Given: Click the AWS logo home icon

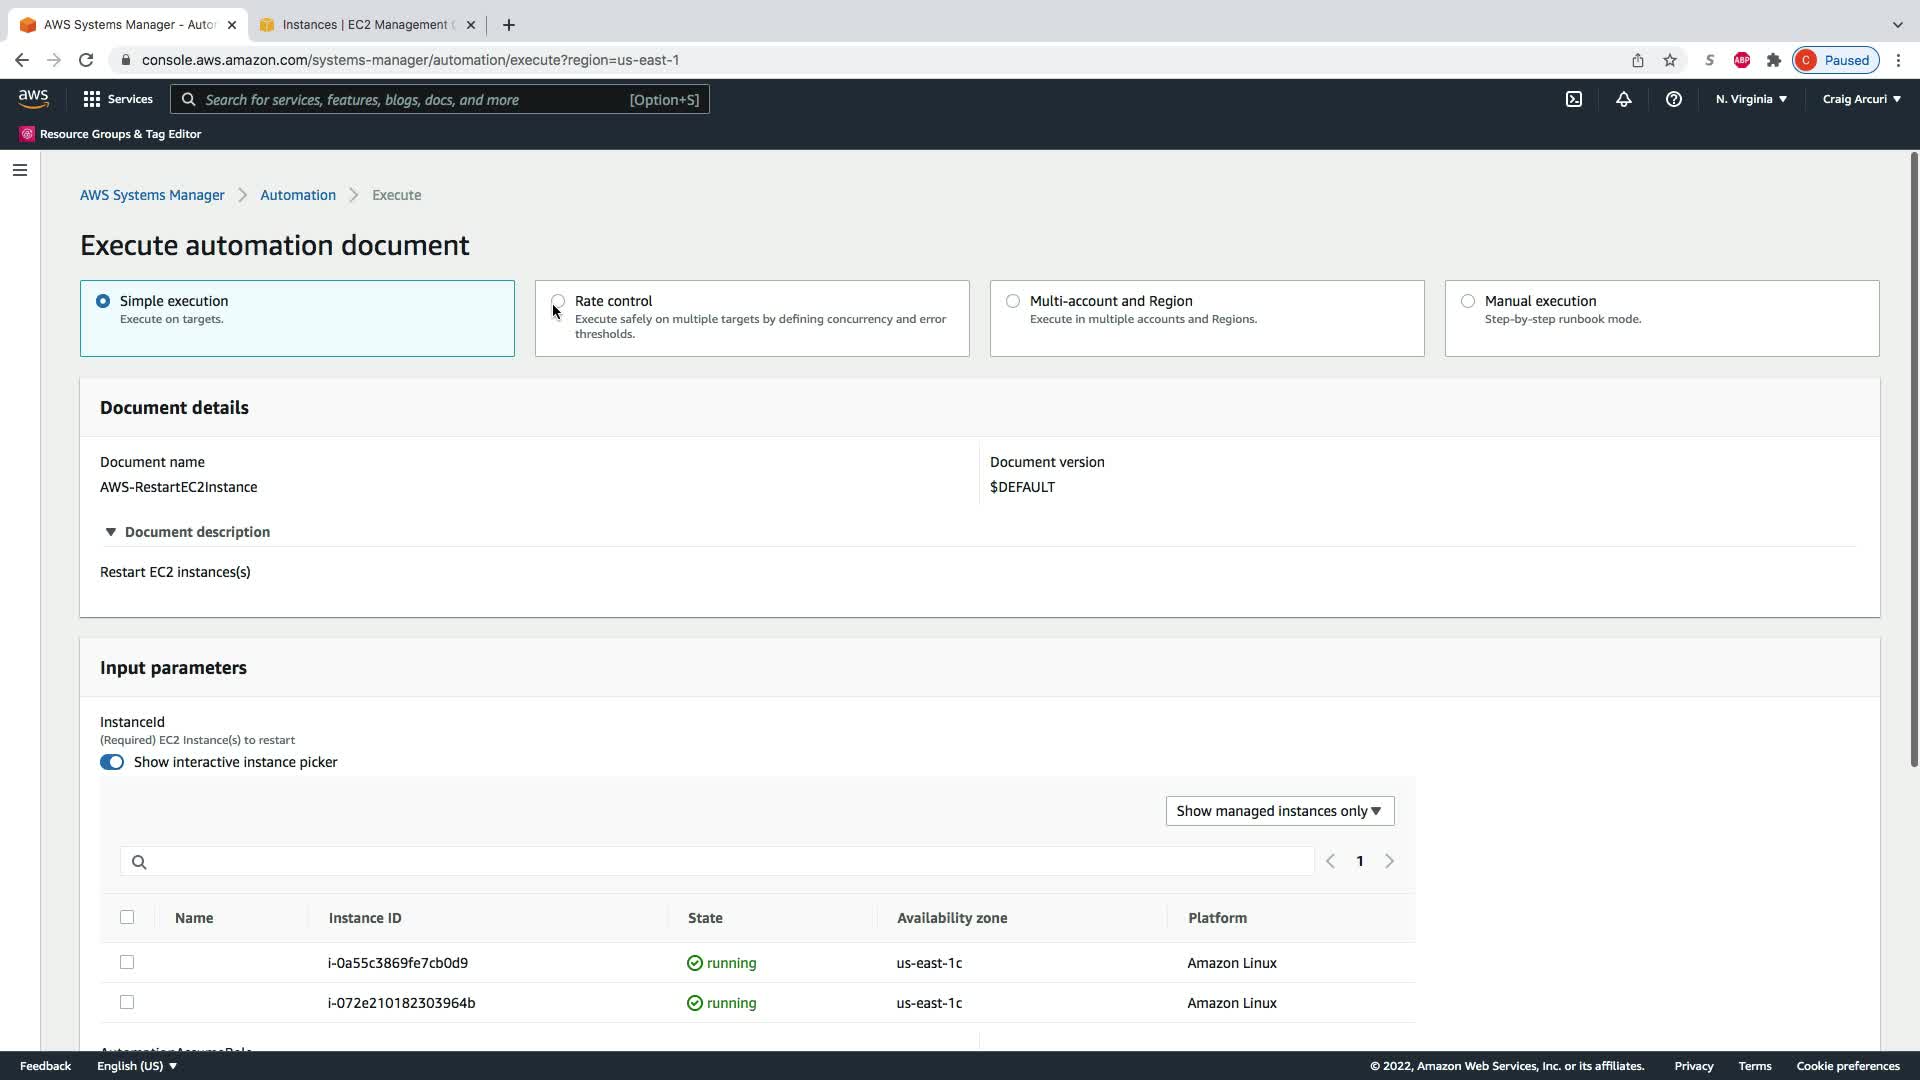Looking at the screenshot, I should coord(33,98).
